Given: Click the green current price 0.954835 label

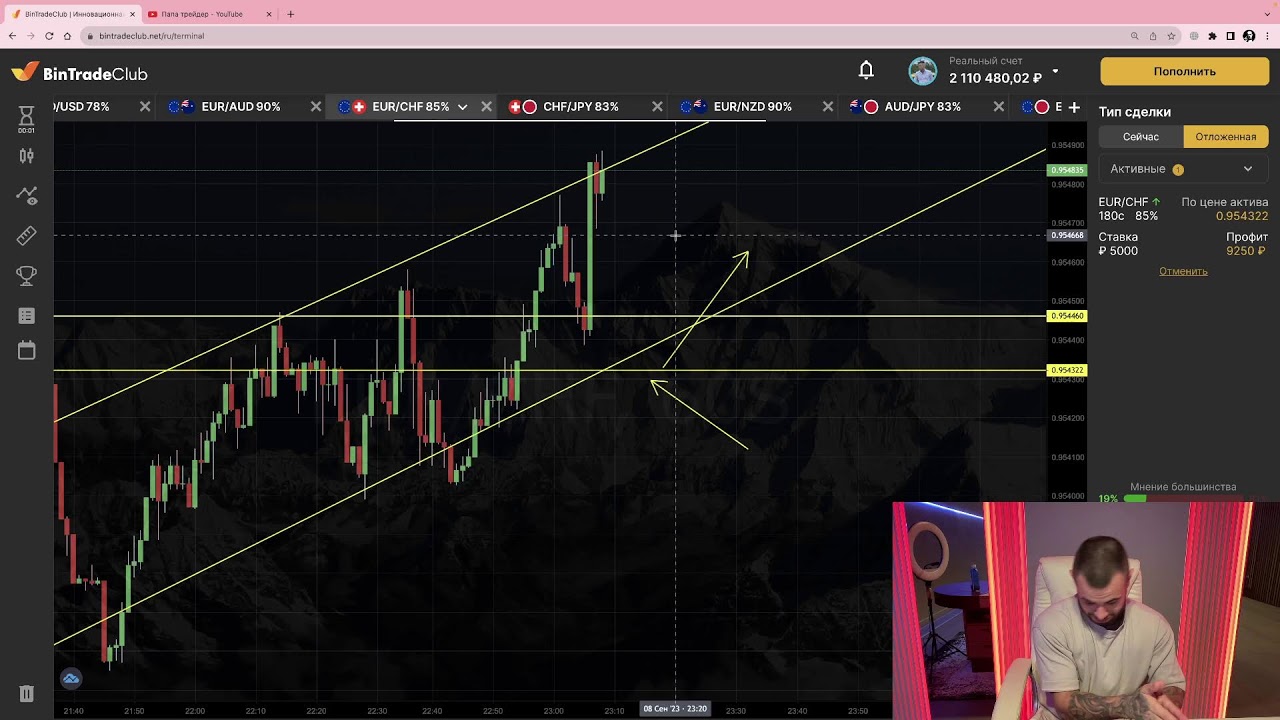Looking at the screenshot, I should (x=1067, y=170).
